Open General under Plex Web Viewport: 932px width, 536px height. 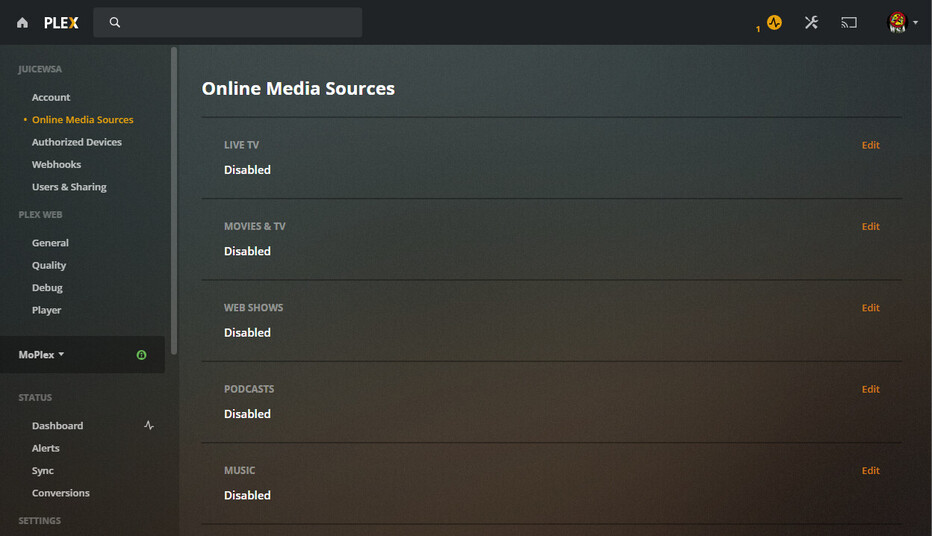pos(51,242)
